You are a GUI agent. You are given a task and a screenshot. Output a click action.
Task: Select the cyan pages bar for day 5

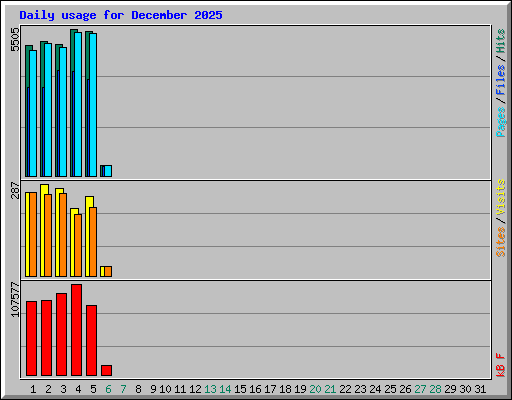pyautogui.click(x=93, y=105)
